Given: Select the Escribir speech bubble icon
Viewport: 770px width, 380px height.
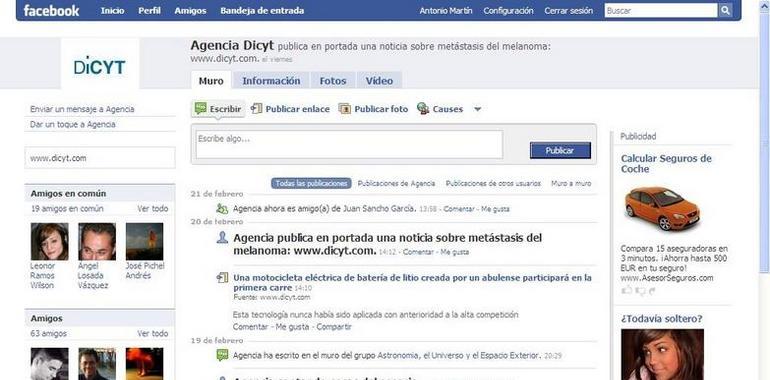Looking at the screenshot, I should [x=200, y=109].
